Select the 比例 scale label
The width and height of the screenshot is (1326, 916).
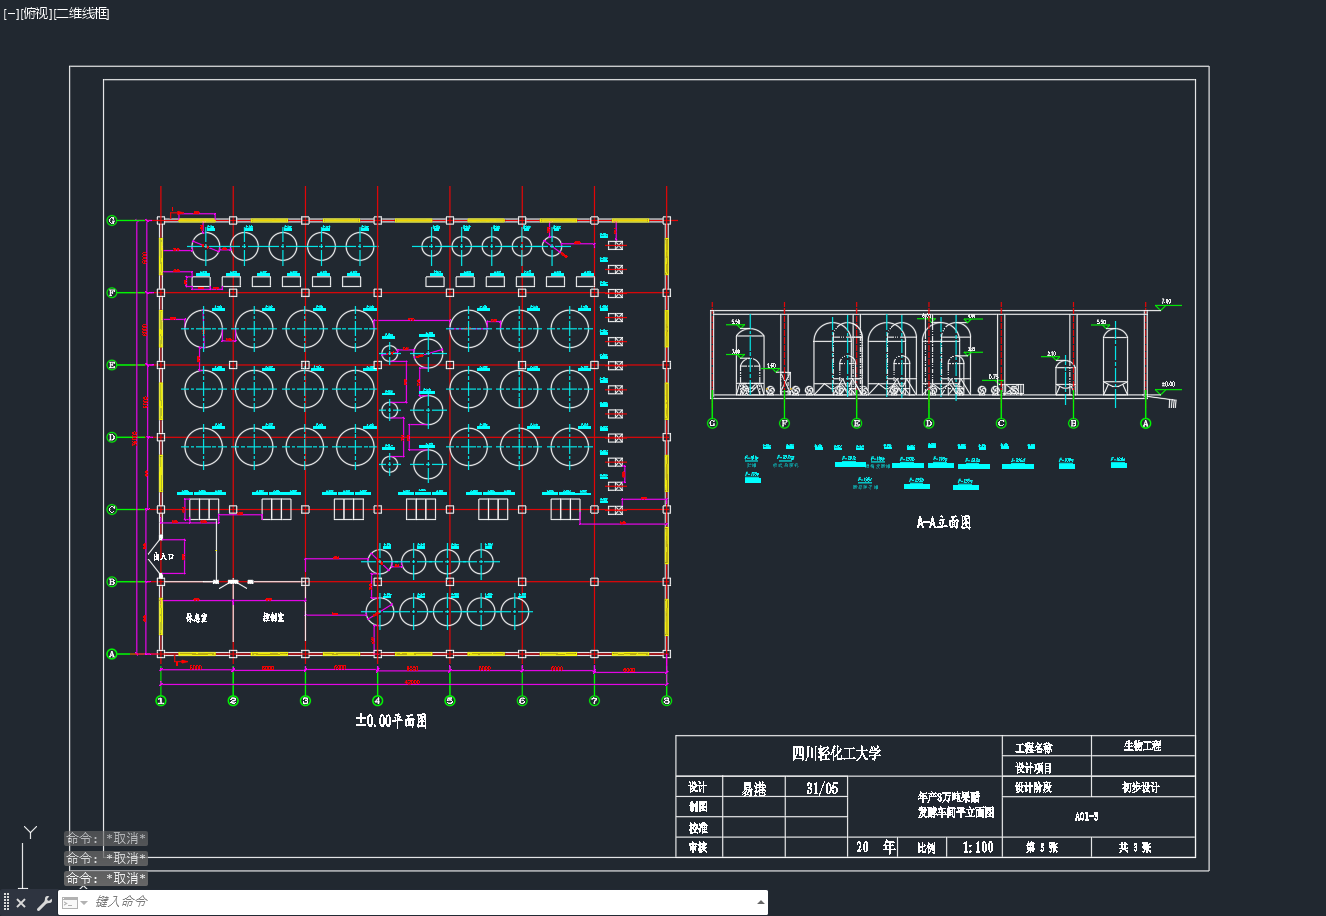926,848
